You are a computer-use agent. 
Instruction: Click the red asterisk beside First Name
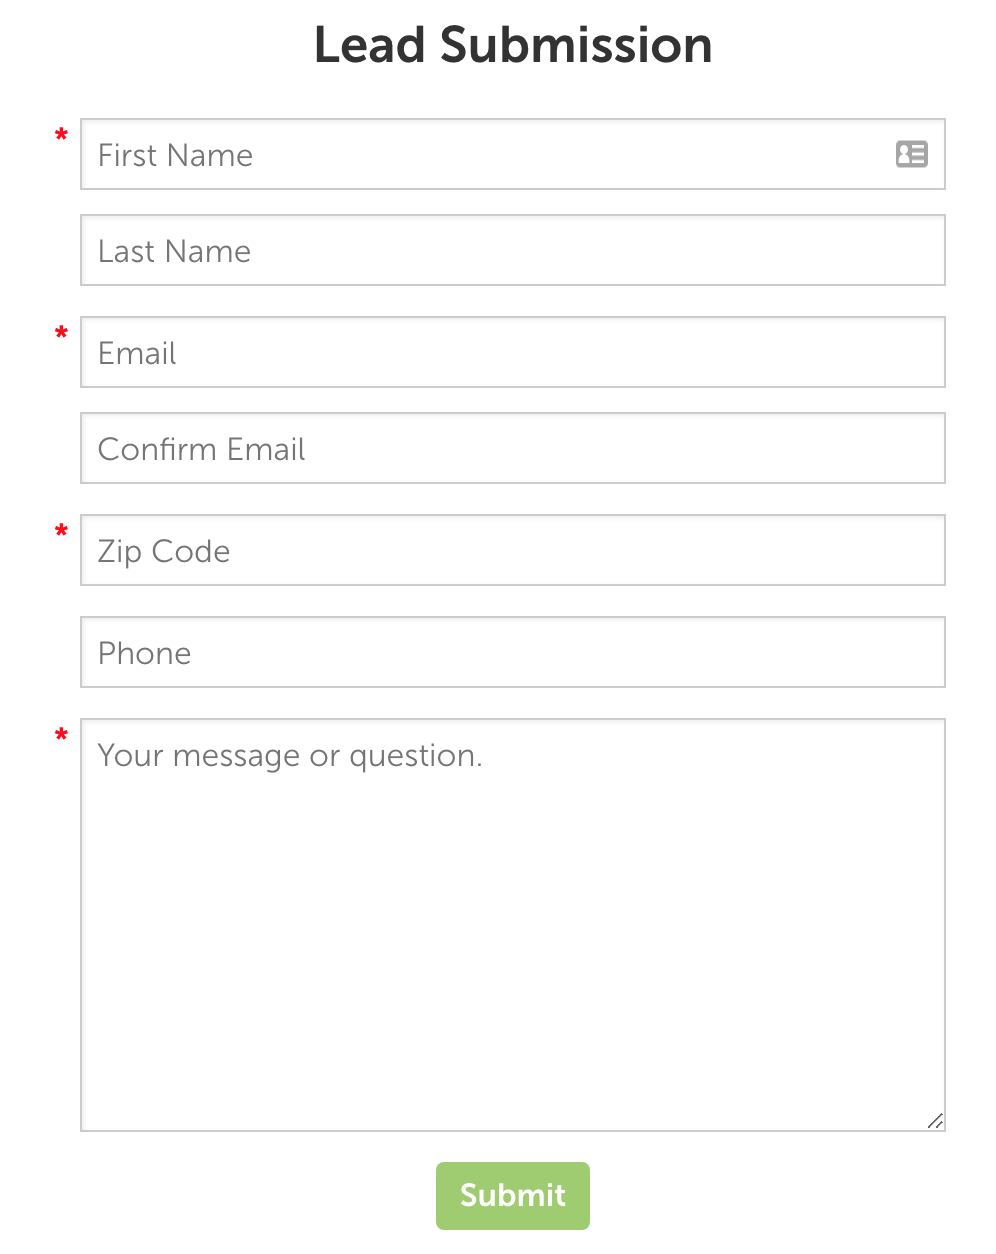tap(62, 136)
